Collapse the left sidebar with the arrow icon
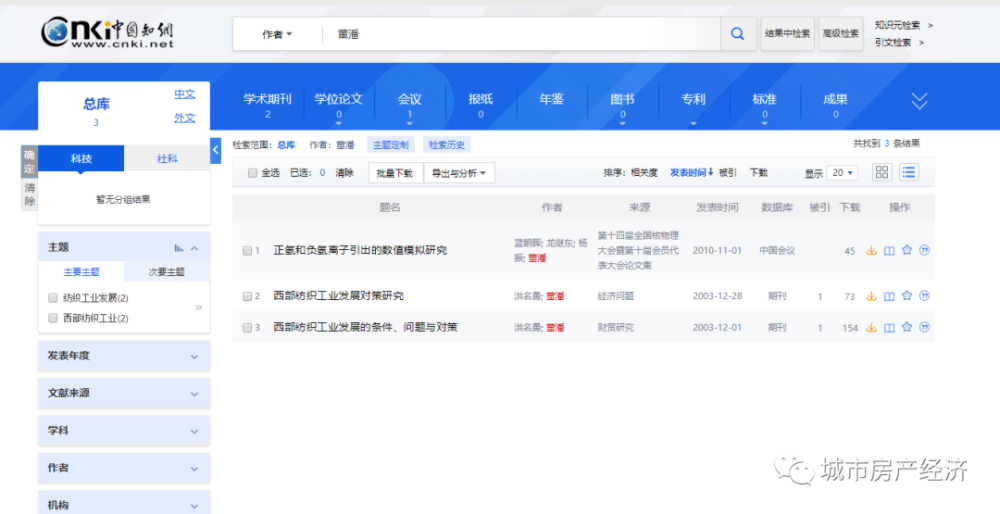 [216, 150]
